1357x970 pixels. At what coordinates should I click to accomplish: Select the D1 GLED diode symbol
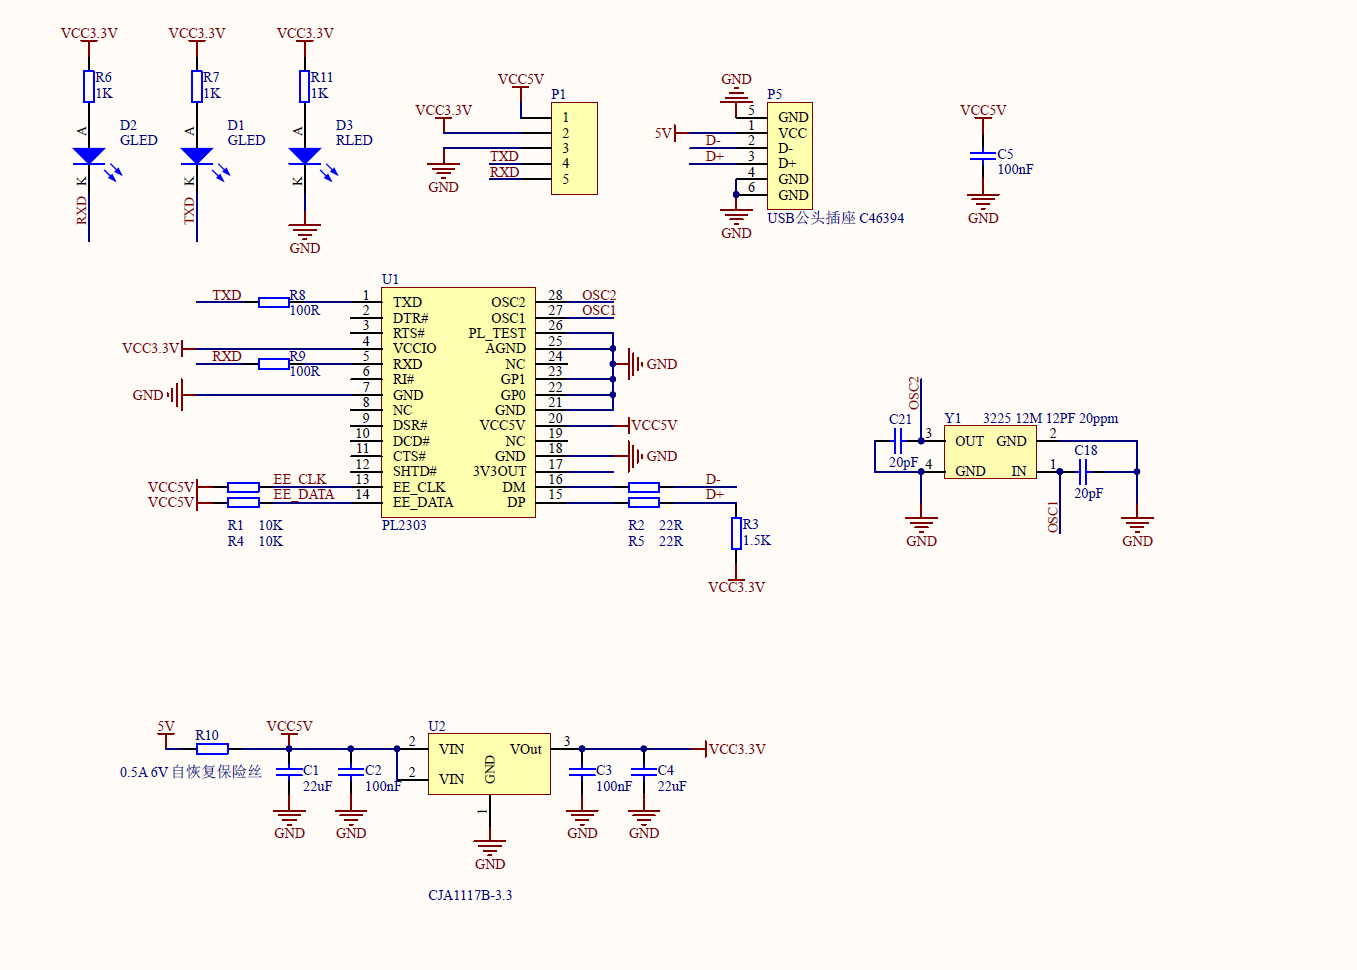pos(197,156)
